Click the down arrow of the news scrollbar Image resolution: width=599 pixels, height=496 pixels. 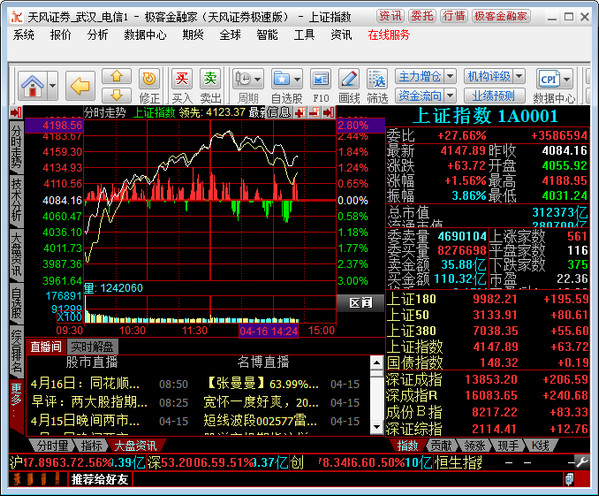[x=377, y=427]
